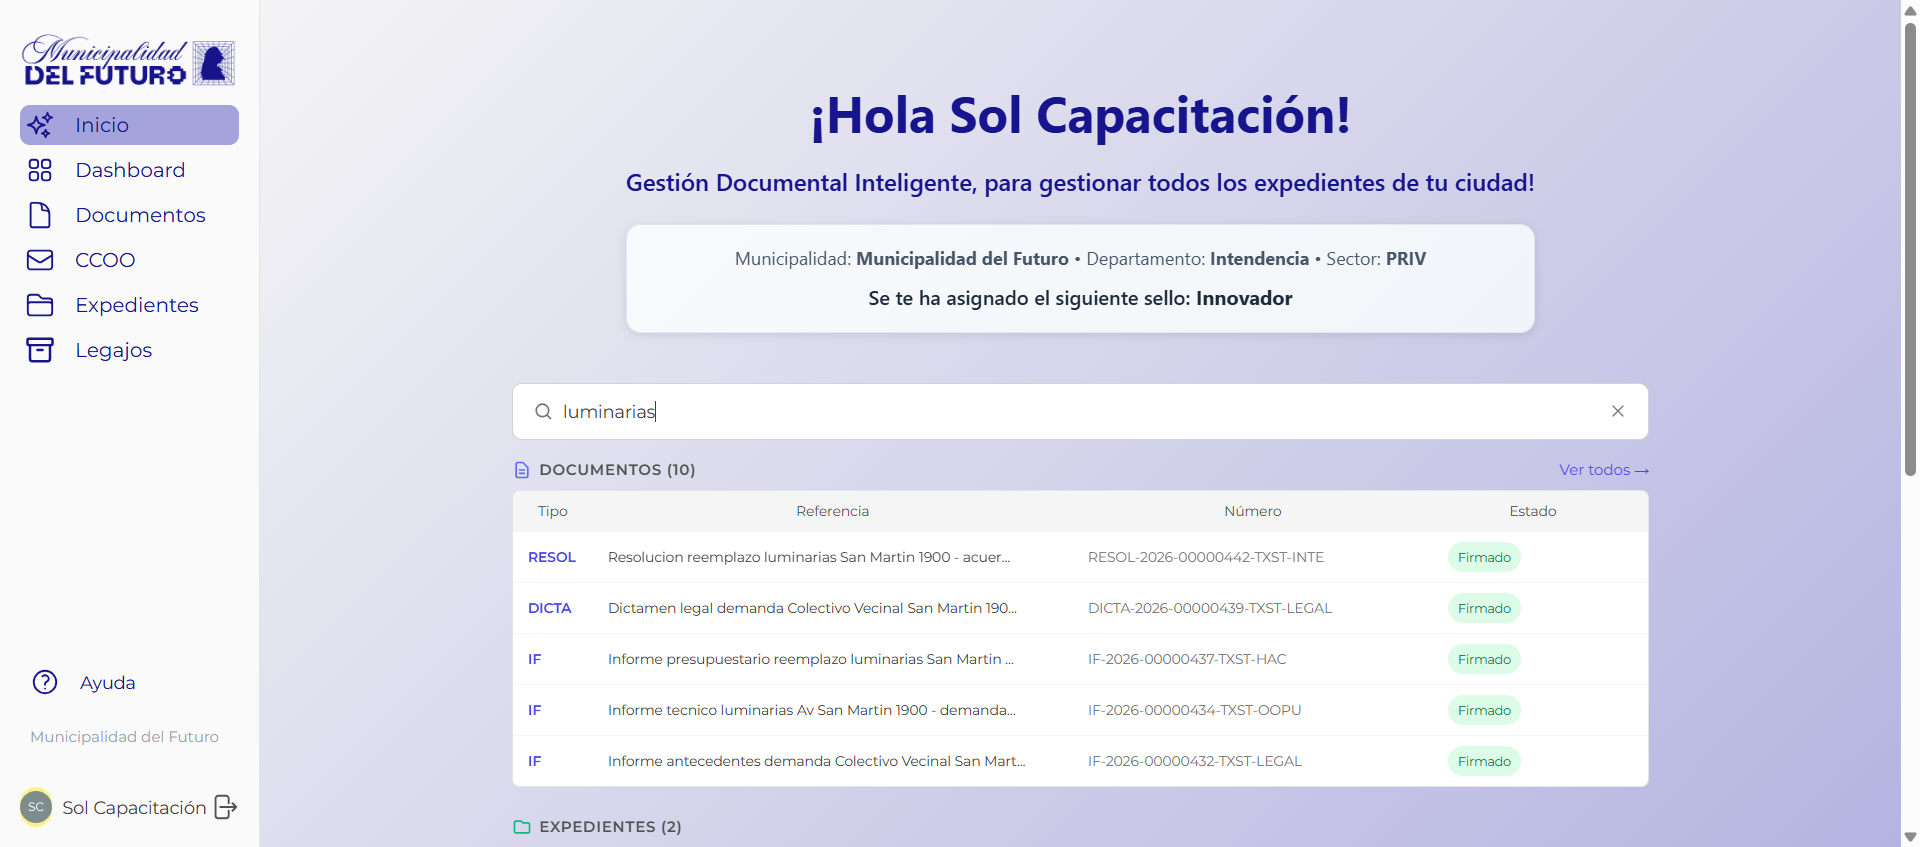Image resolution: width=1920 pixels, height=847 pixels.
Task: Click the Inicio sparkle icon in sidebar
Action: pyautogui.click(x=40, y=125)
